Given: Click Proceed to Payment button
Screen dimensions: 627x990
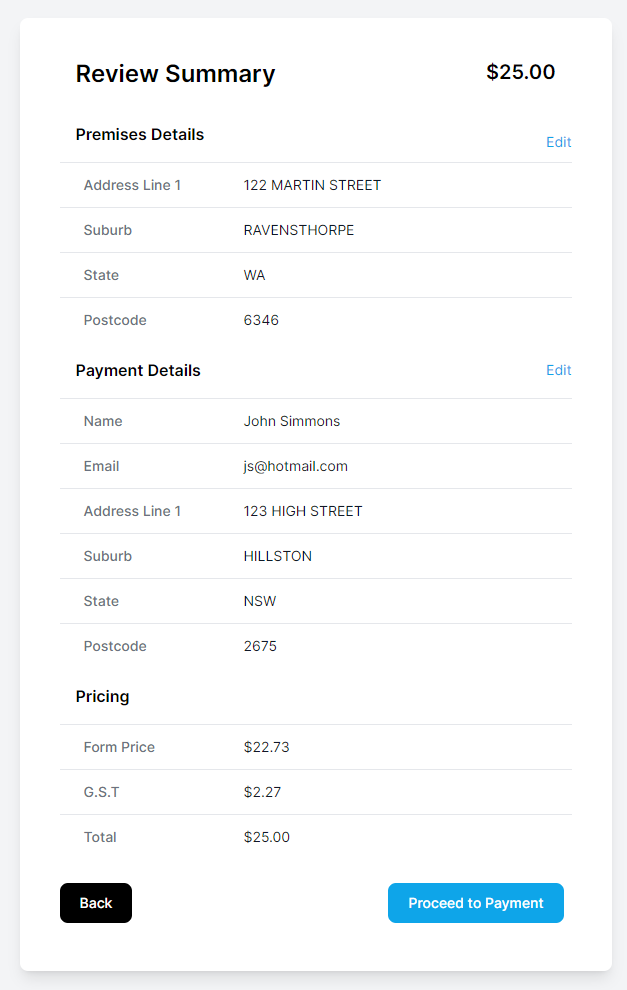Looking at the screenshot, I should coord(475,903).
